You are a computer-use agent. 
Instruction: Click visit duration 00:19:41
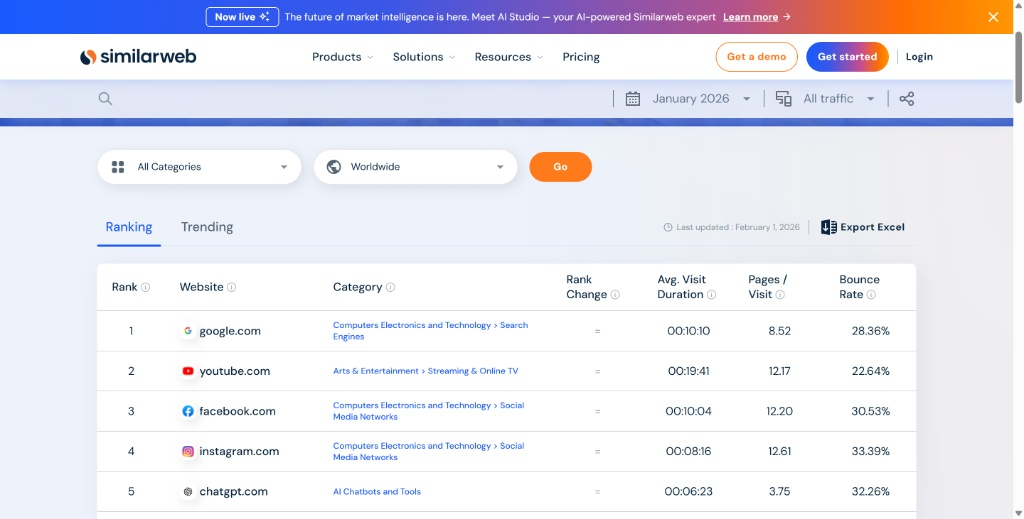(688, 371)
